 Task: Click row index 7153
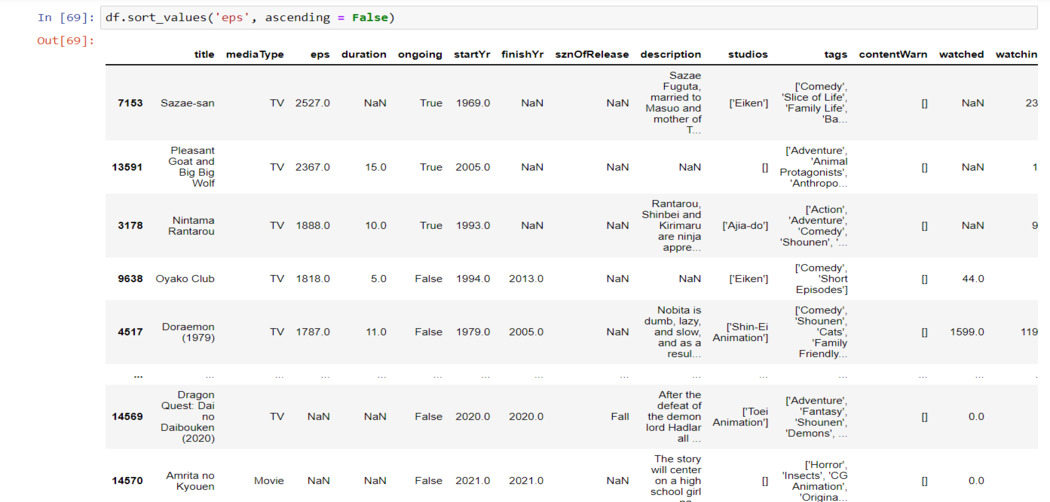(x=130, y=103)
